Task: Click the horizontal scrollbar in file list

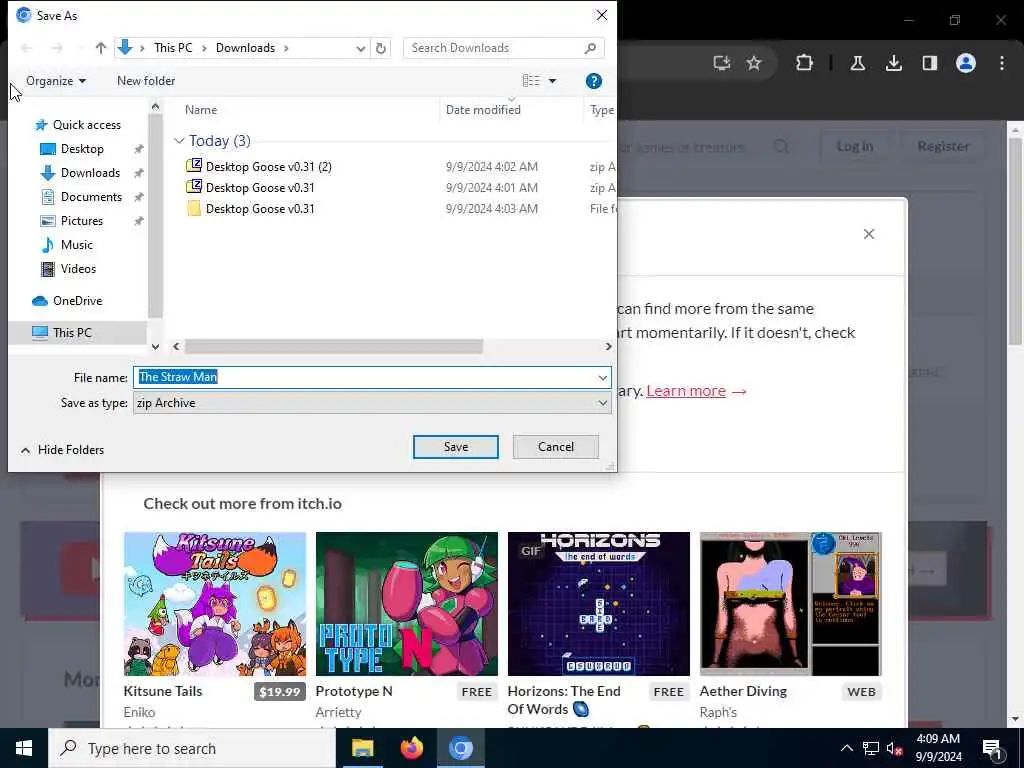Action: click(x=334, y=346)
